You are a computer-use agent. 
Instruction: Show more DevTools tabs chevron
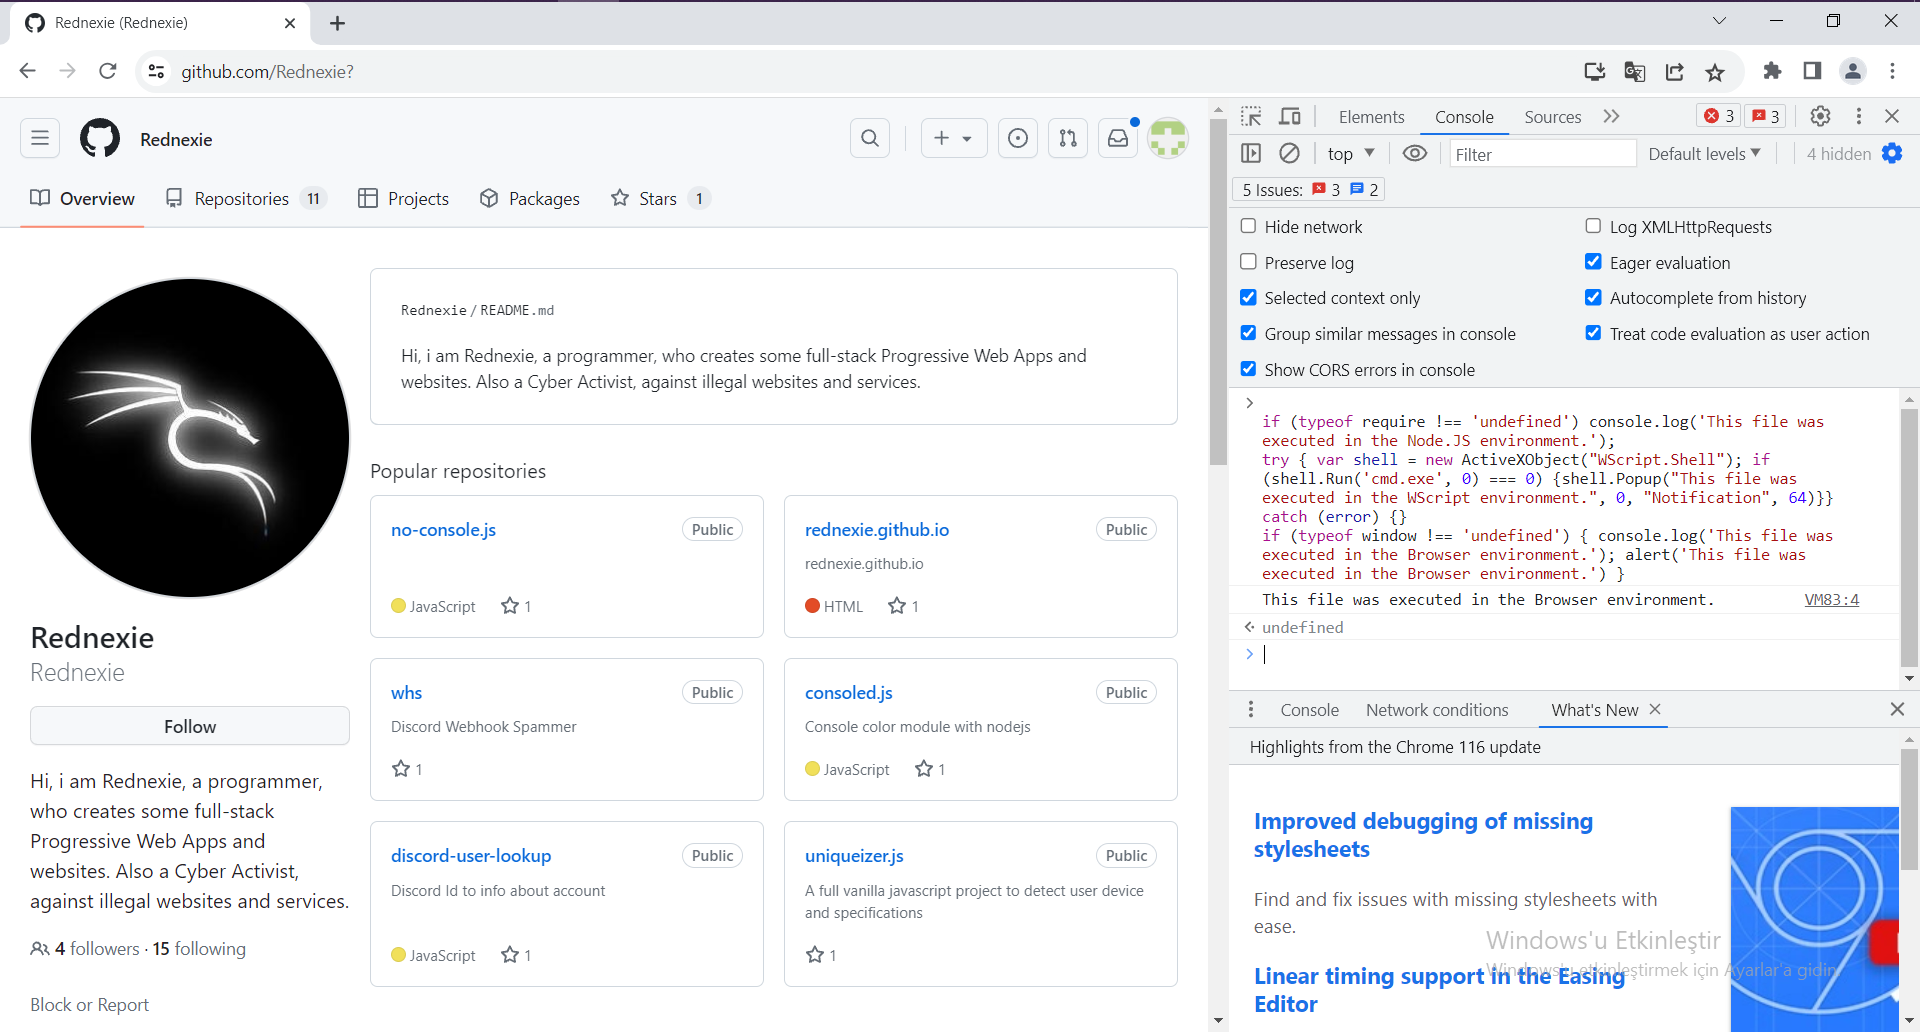tap(1611, 116)
